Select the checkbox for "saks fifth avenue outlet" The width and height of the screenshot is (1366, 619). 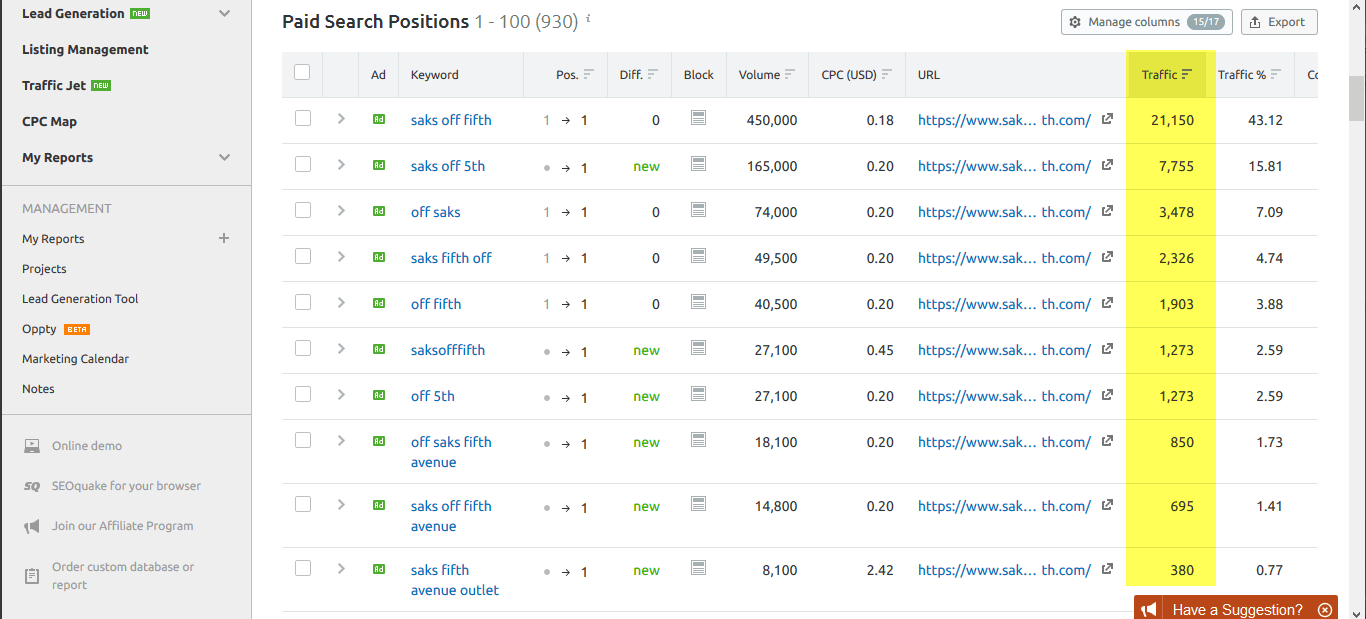click(303, 568)
